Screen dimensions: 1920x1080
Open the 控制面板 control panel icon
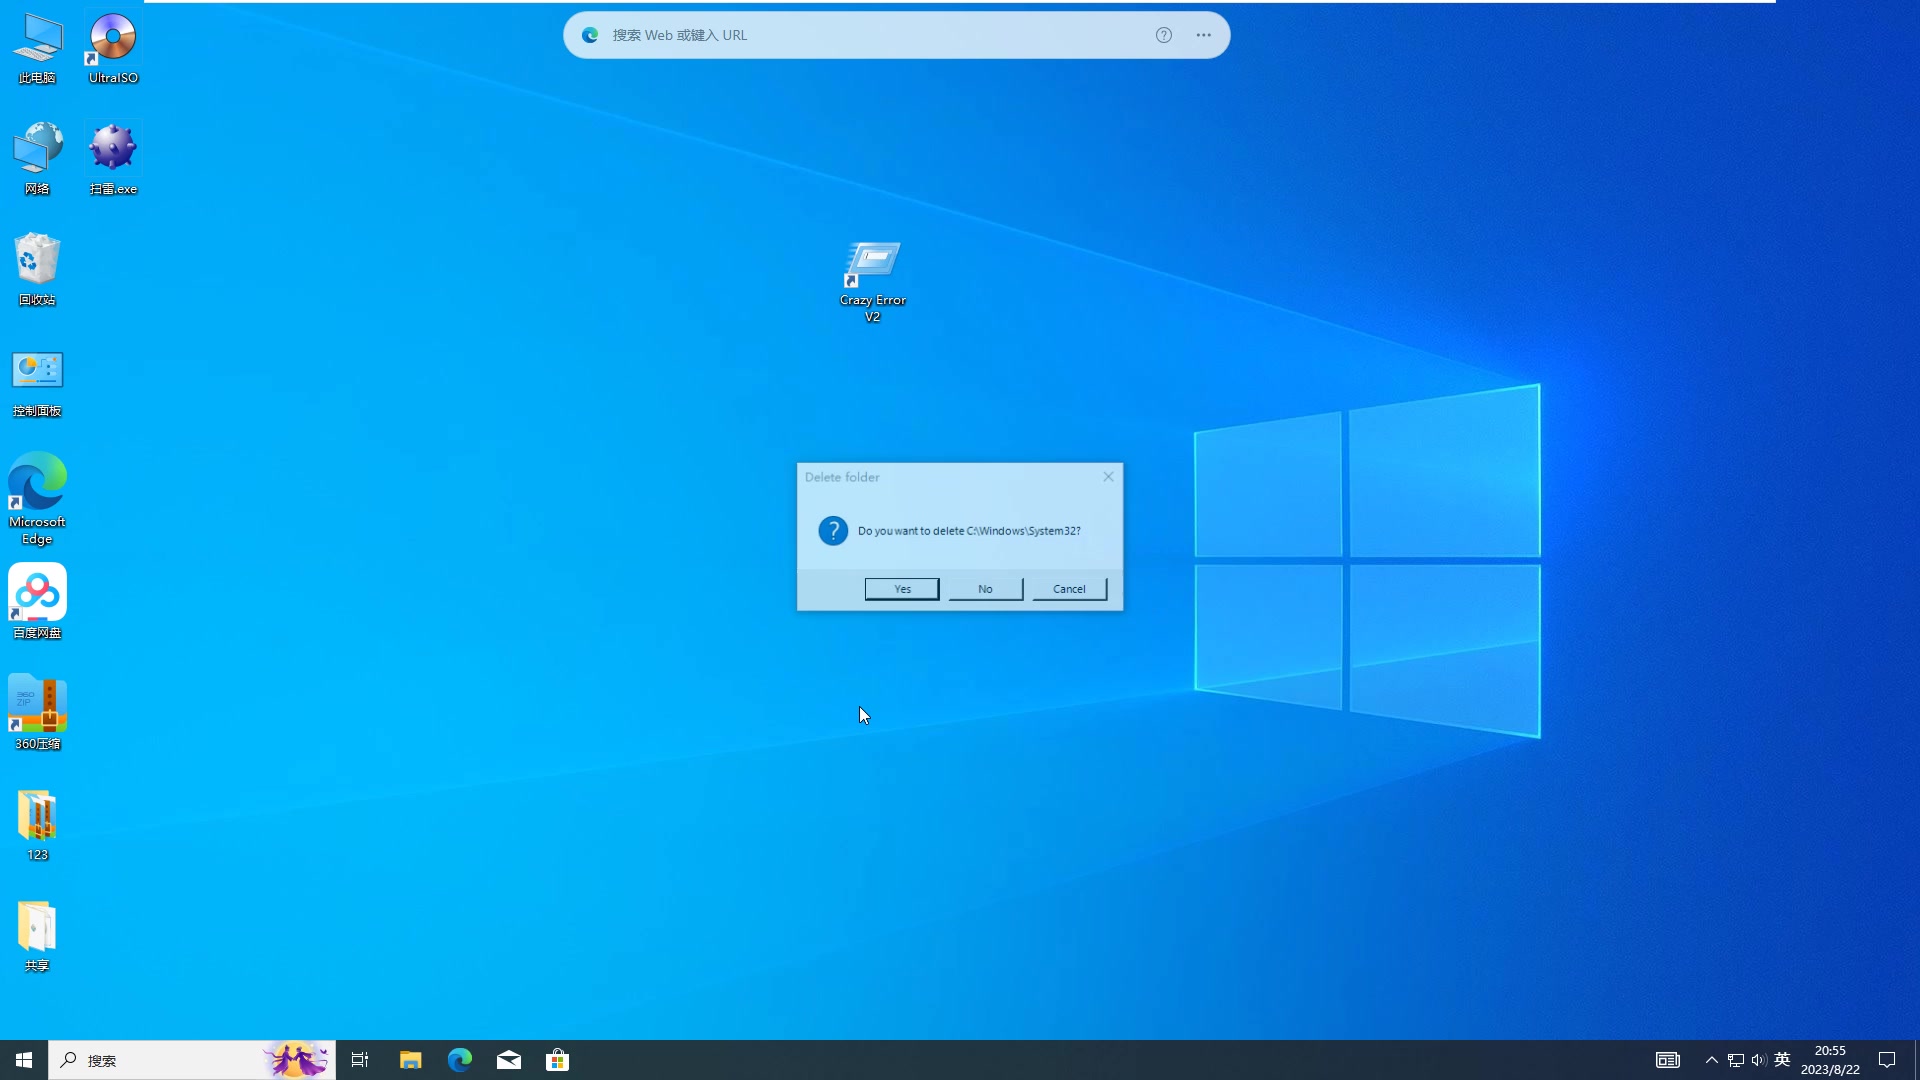pos(37,372)
